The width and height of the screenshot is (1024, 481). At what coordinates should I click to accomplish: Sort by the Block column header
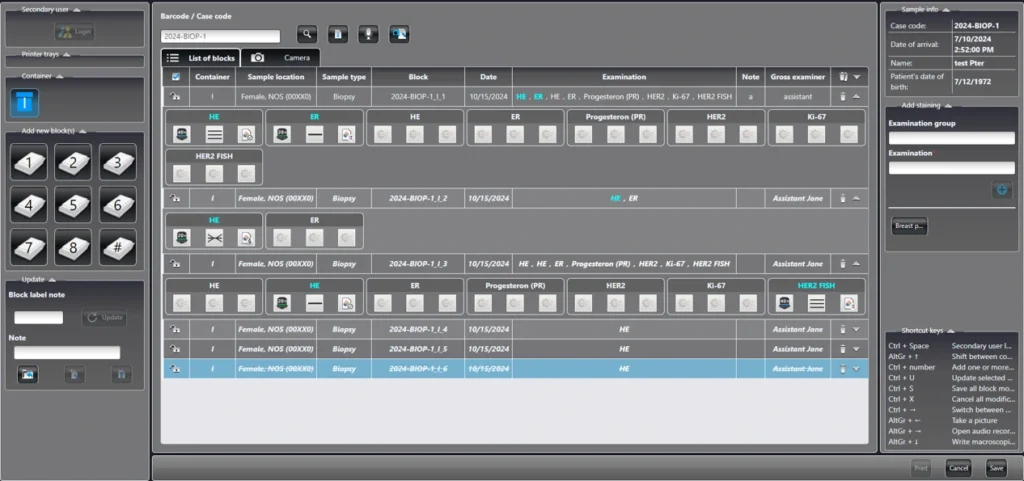click(x=418, y=77)
